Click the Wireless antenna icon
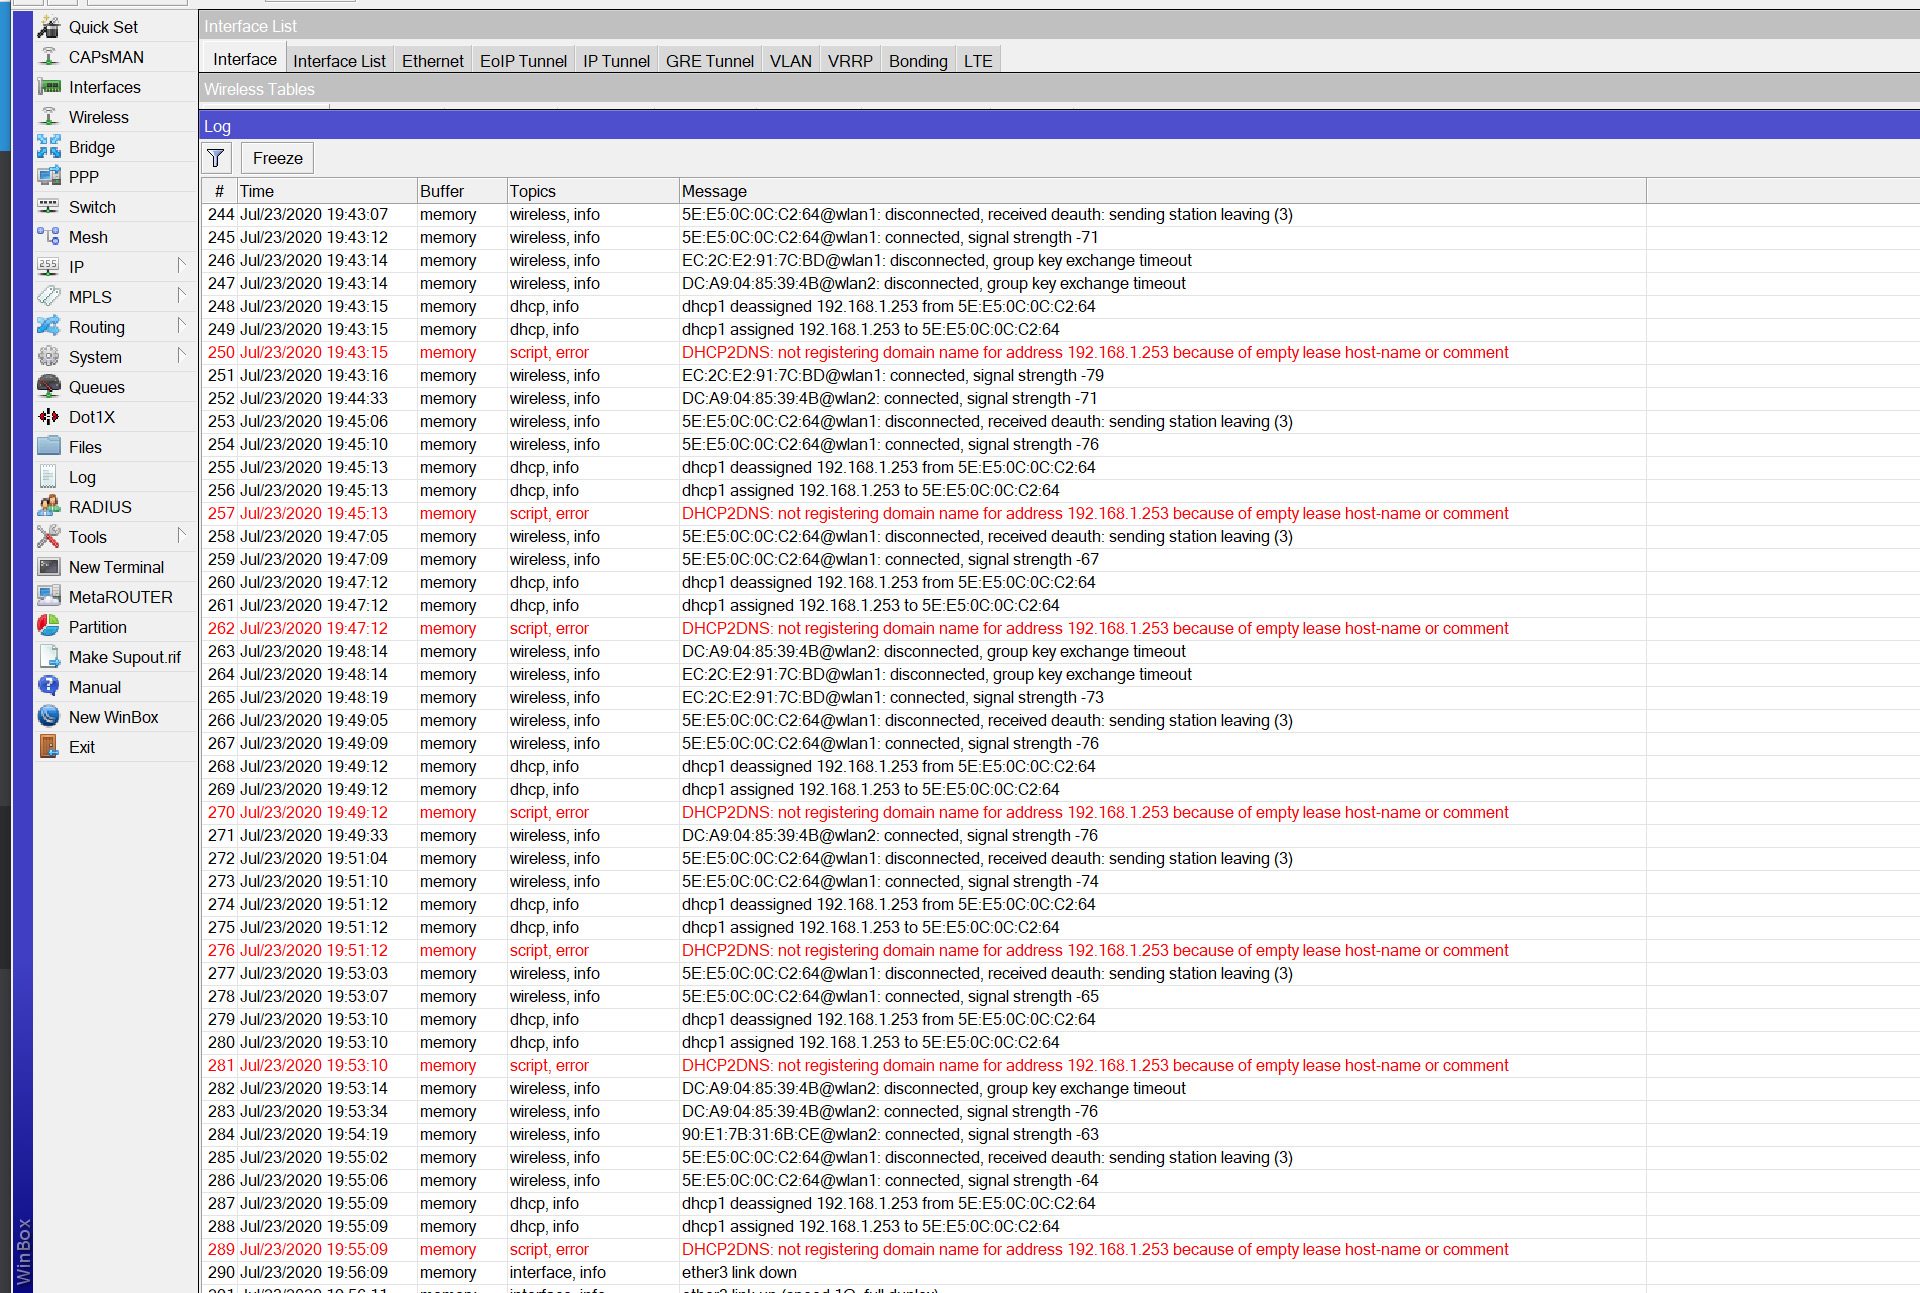1920x1293 pixels. point(49,117)
